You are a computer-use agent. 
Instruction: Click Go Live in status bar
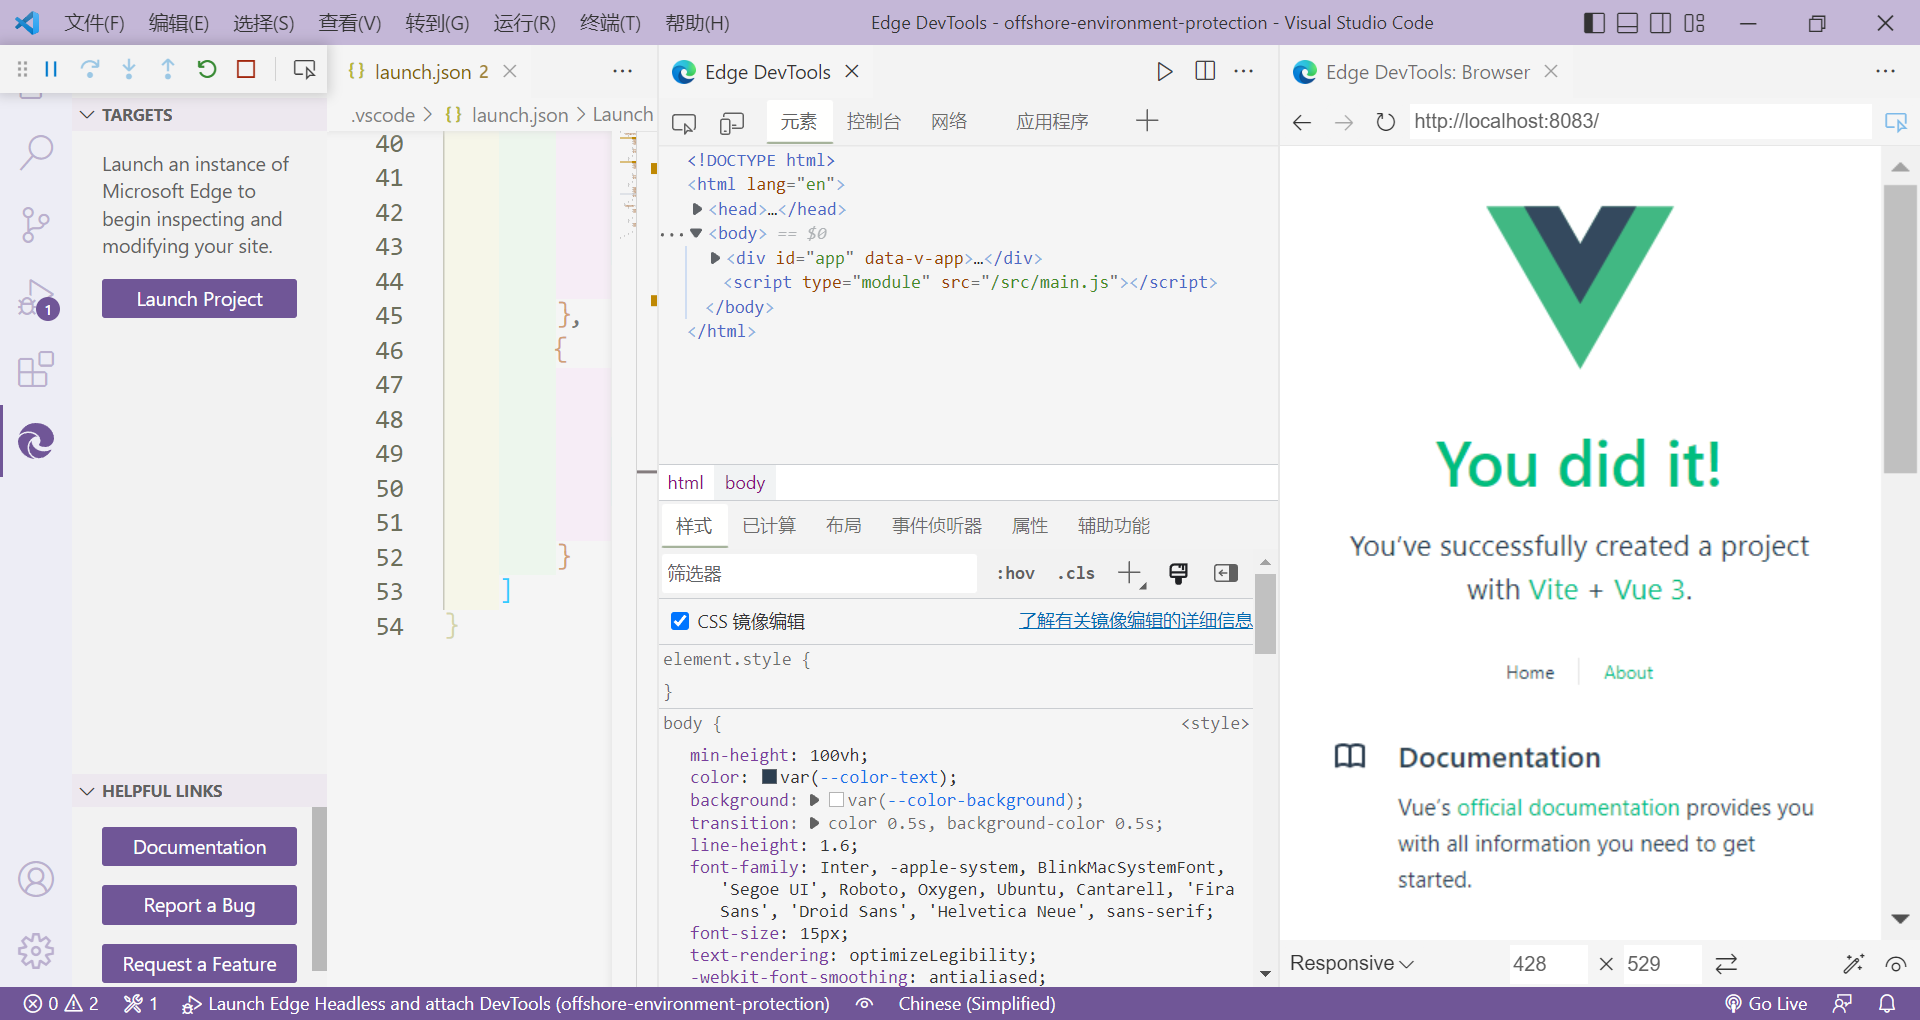(1766, 1004)
